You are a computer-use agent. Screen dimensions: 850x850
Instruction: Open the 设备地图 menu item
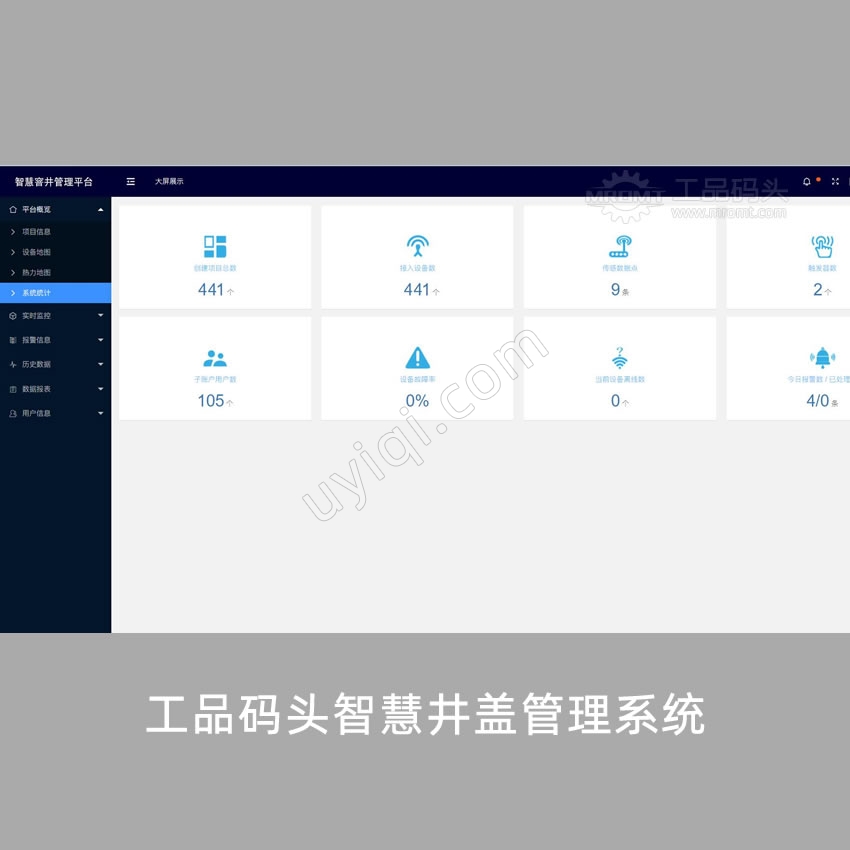tap(55, 252)
